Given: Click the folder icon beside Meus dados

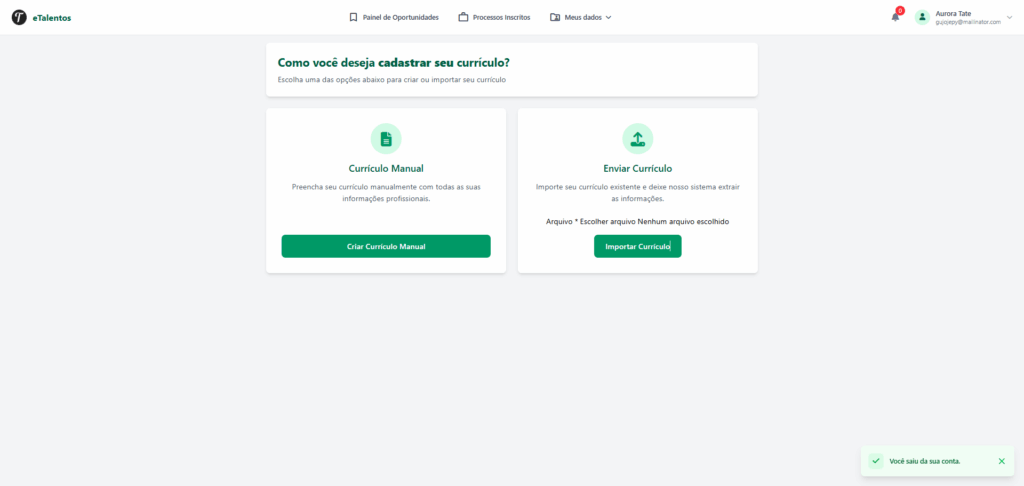Looking at the screenshot, I should click(555, 18).
